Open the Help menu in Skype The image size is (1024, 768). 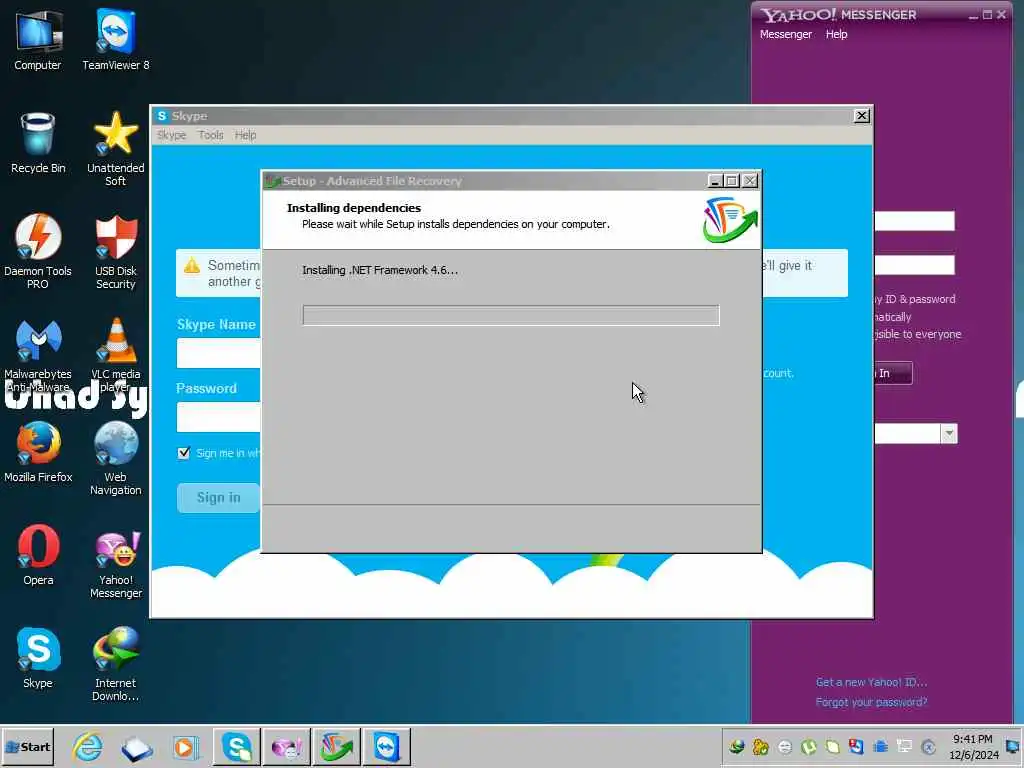tap(246, 135)
